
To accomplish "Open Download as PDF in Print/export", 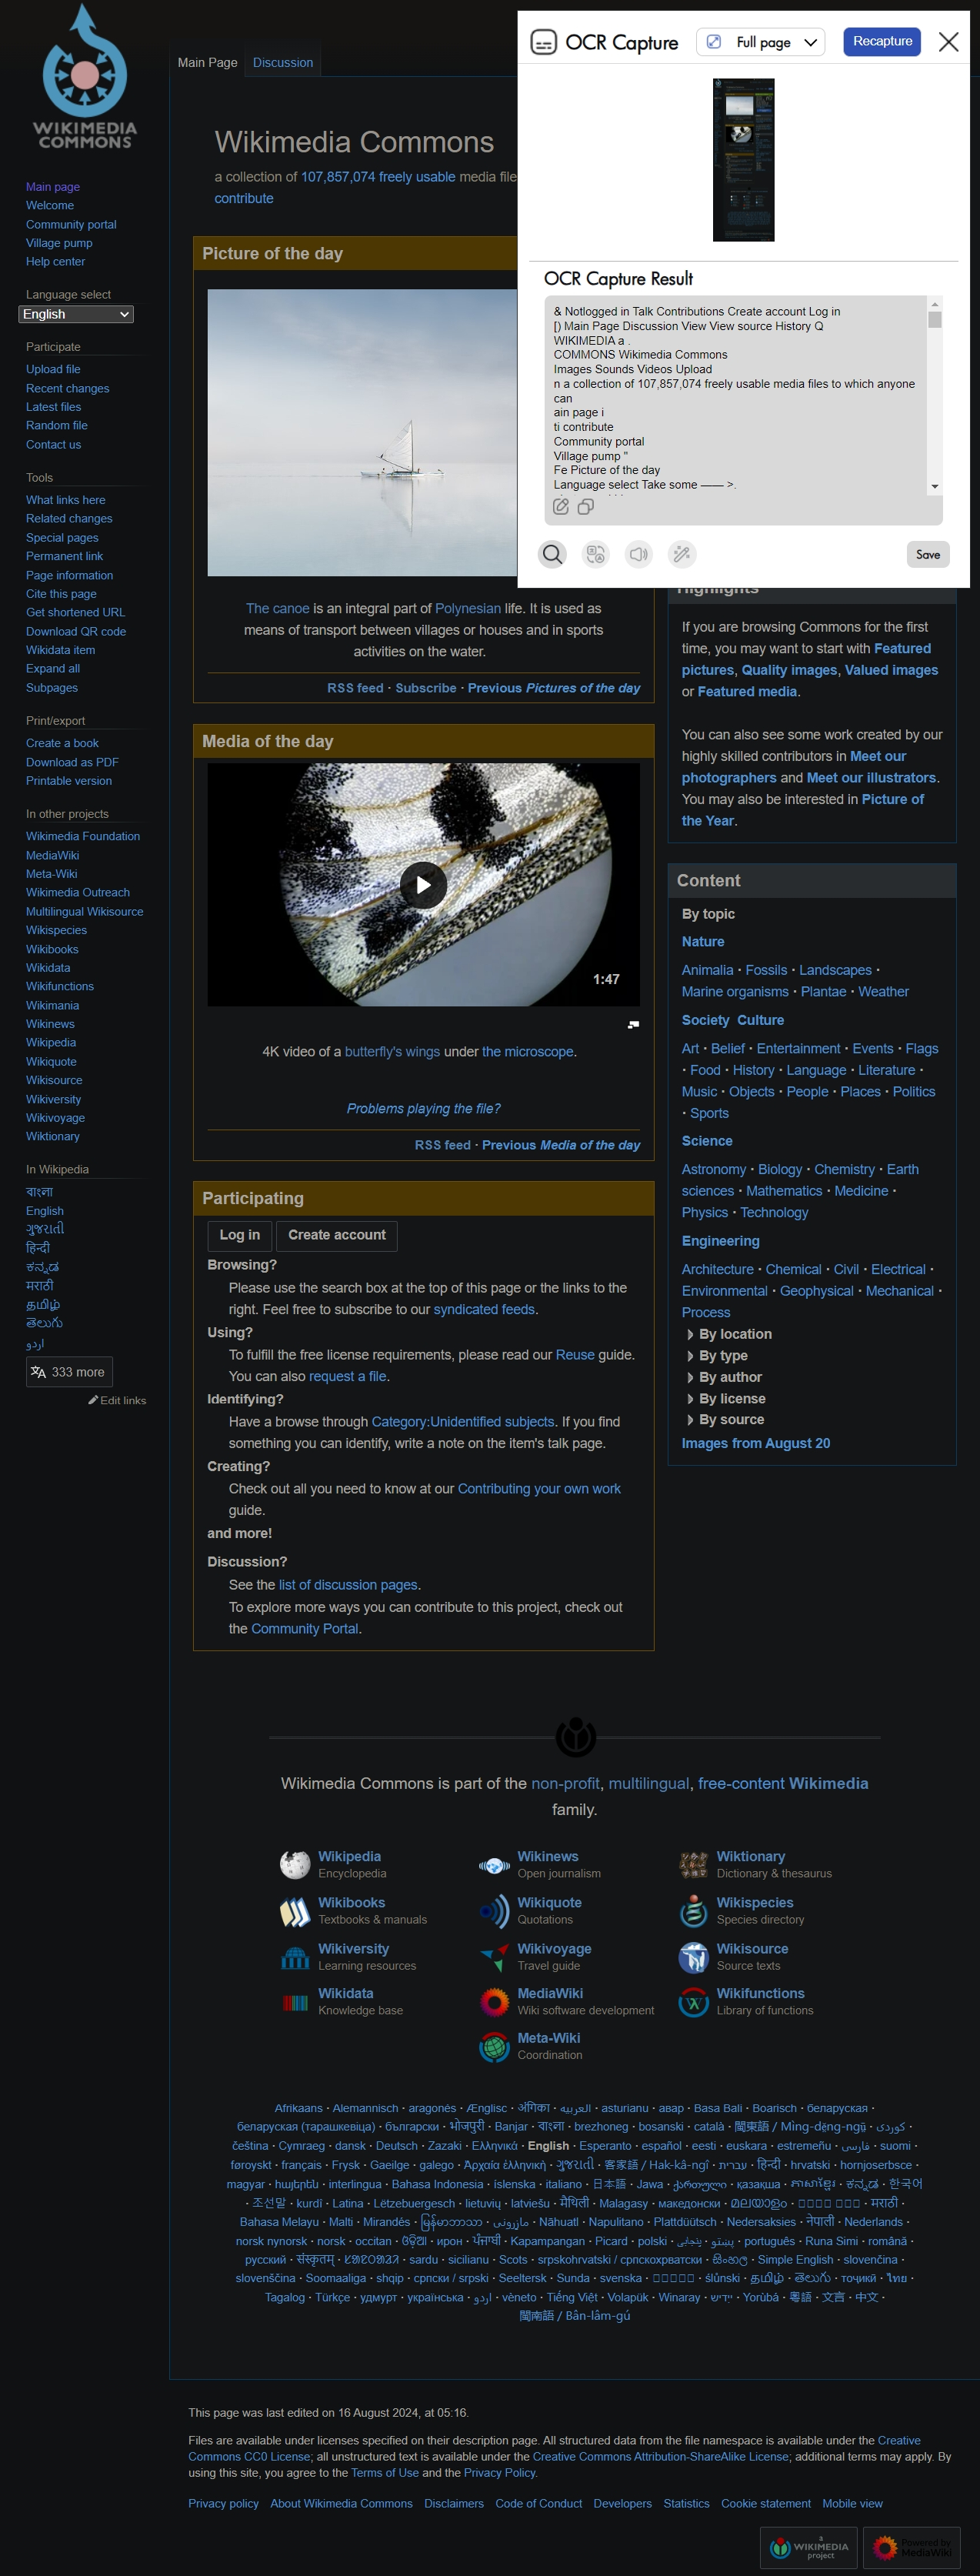I will pos(72,762).
